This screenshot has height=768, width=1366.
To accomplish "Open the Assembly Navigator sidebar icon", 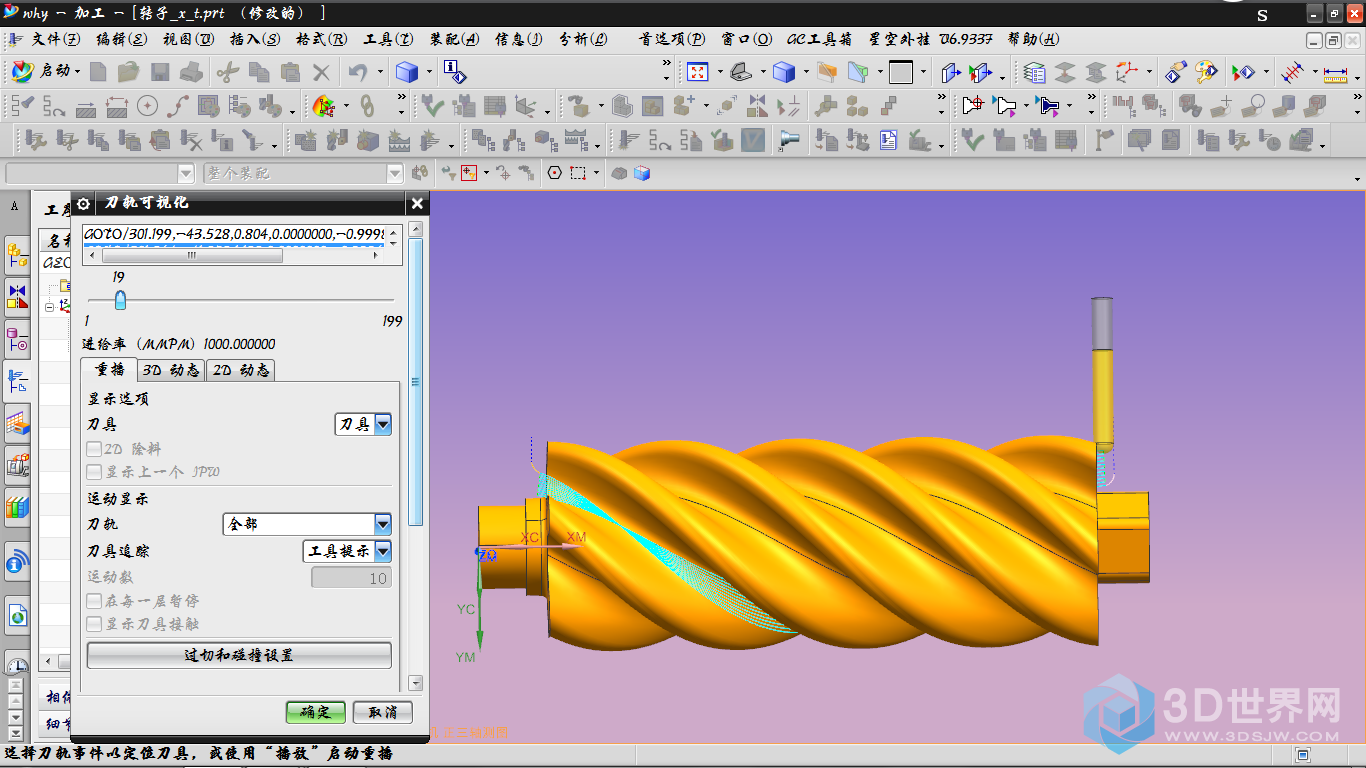I will [x=17, y=256].
